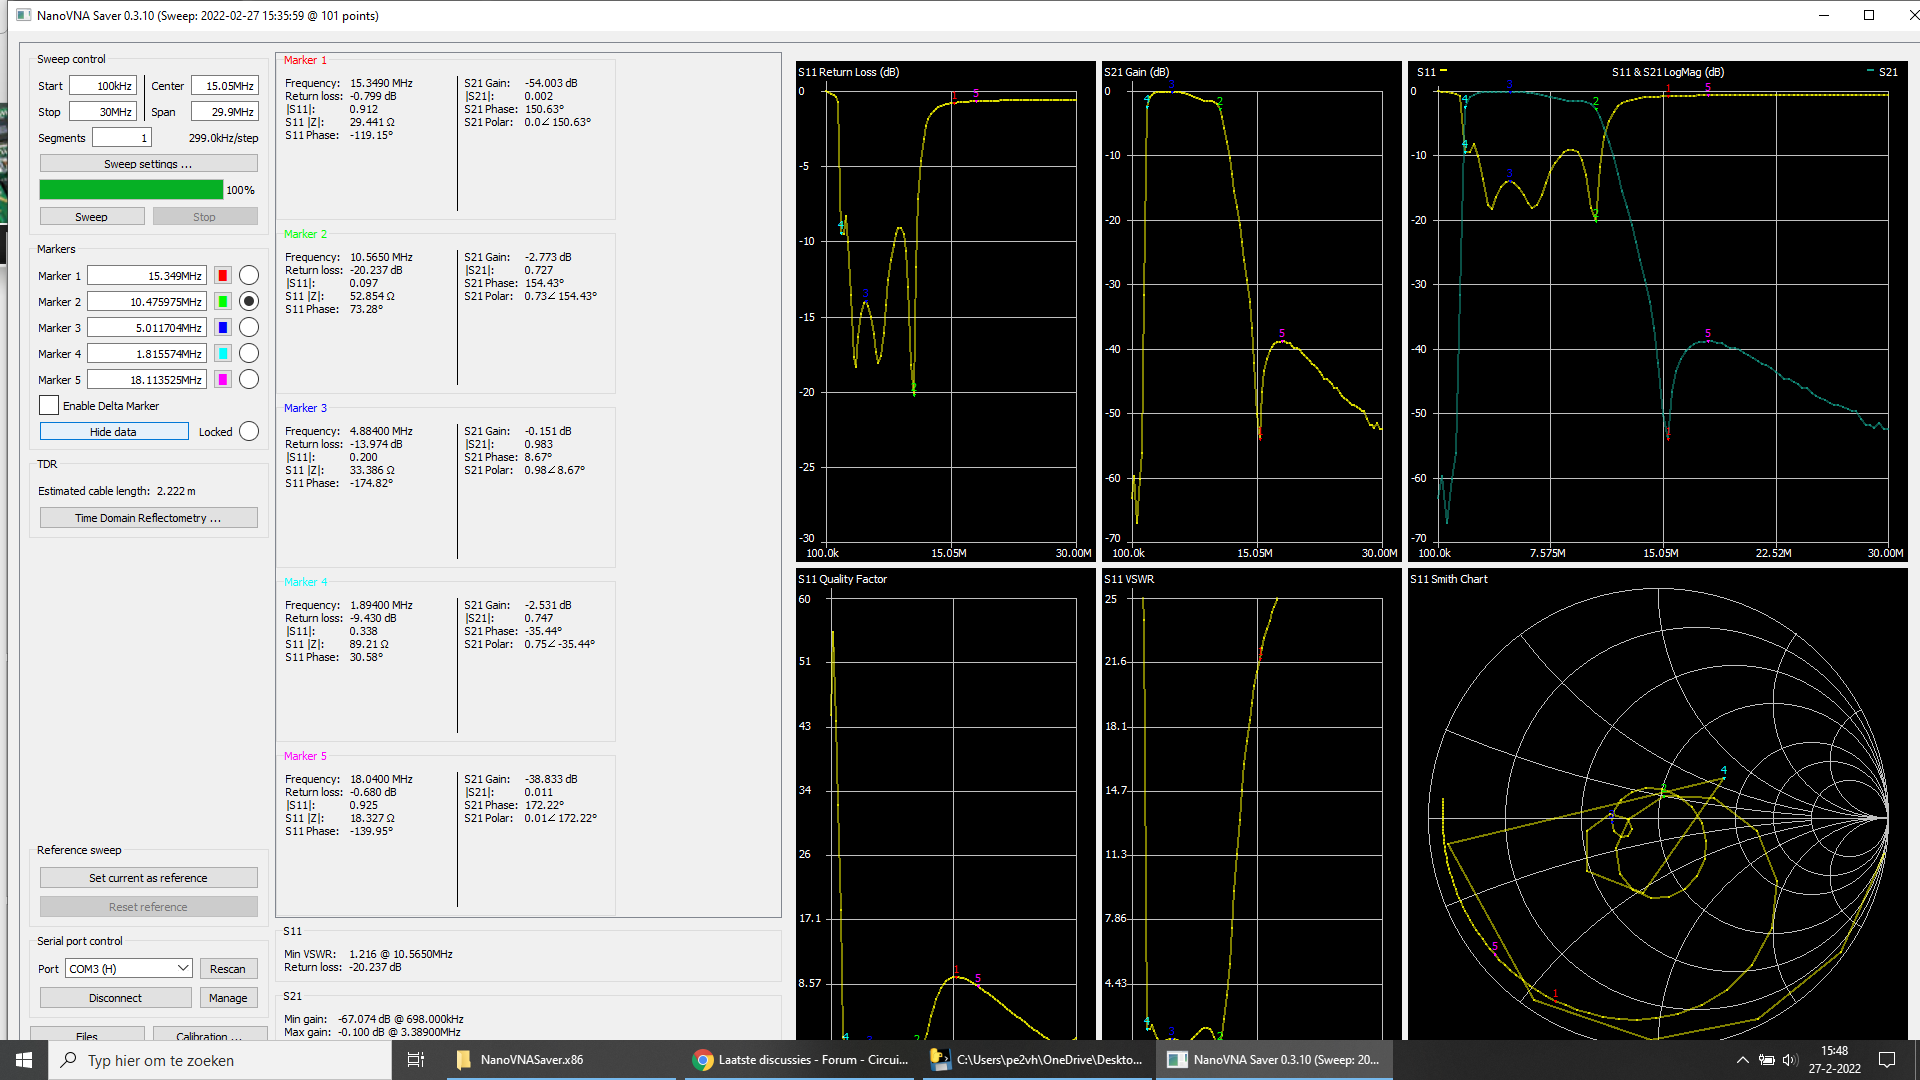Click the network icon in system tray
1920x1080 pixels.
coord(1766,1060)
